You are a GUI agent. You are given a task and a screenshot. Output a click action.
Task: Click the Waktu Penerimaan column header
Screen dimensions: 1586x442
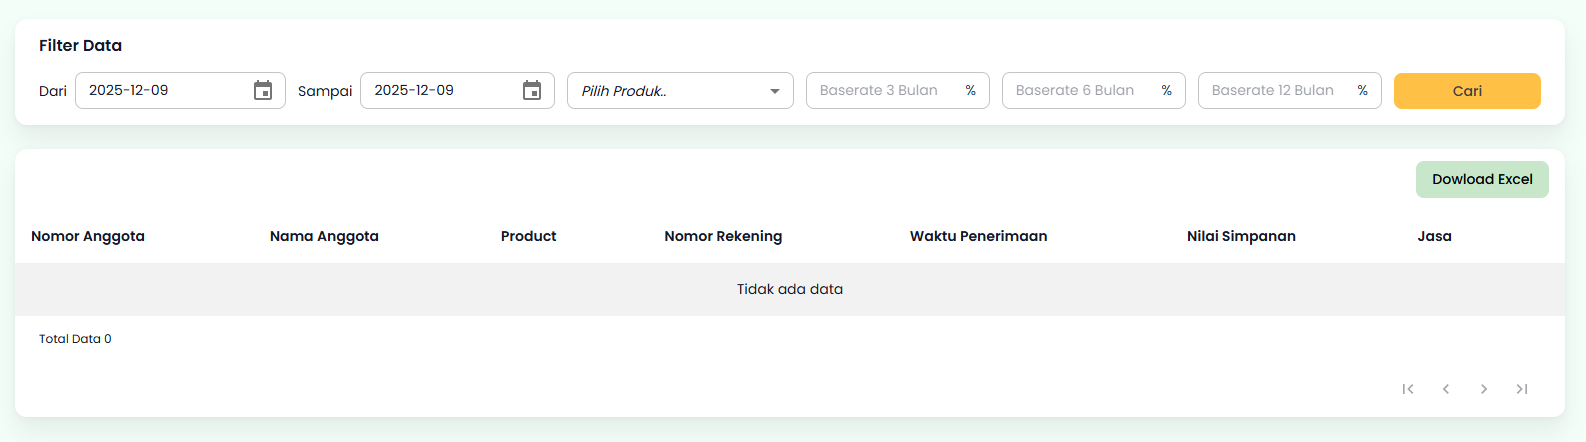[978, 236]
